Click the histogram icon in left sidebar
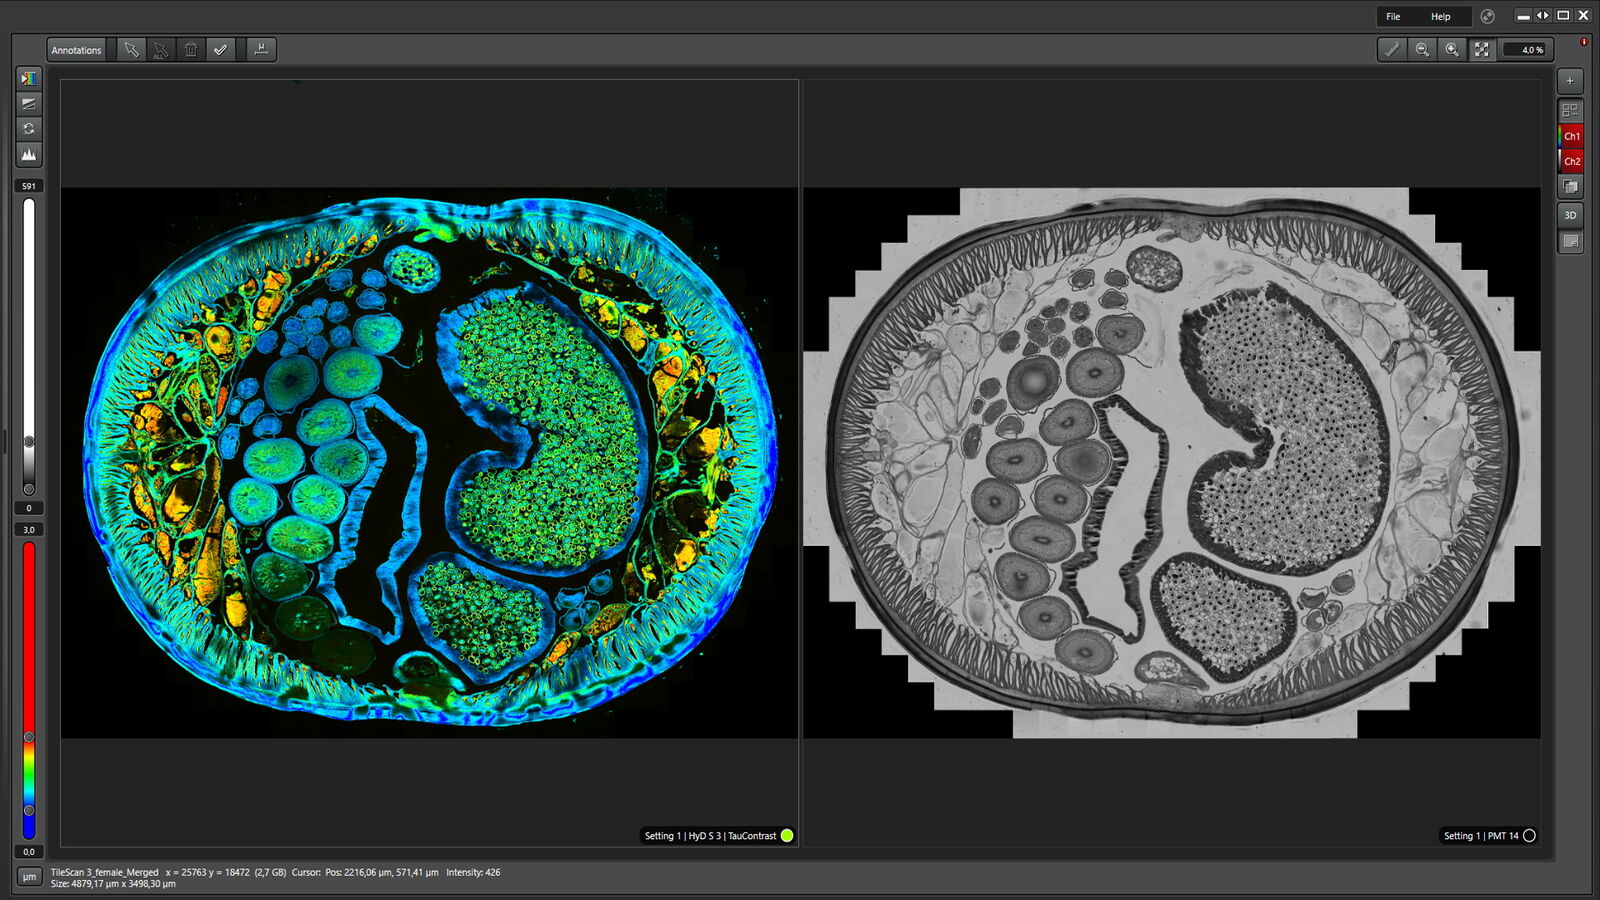Screen dimensions: 1600x900 pyautogui.click(x=29, y=154)
